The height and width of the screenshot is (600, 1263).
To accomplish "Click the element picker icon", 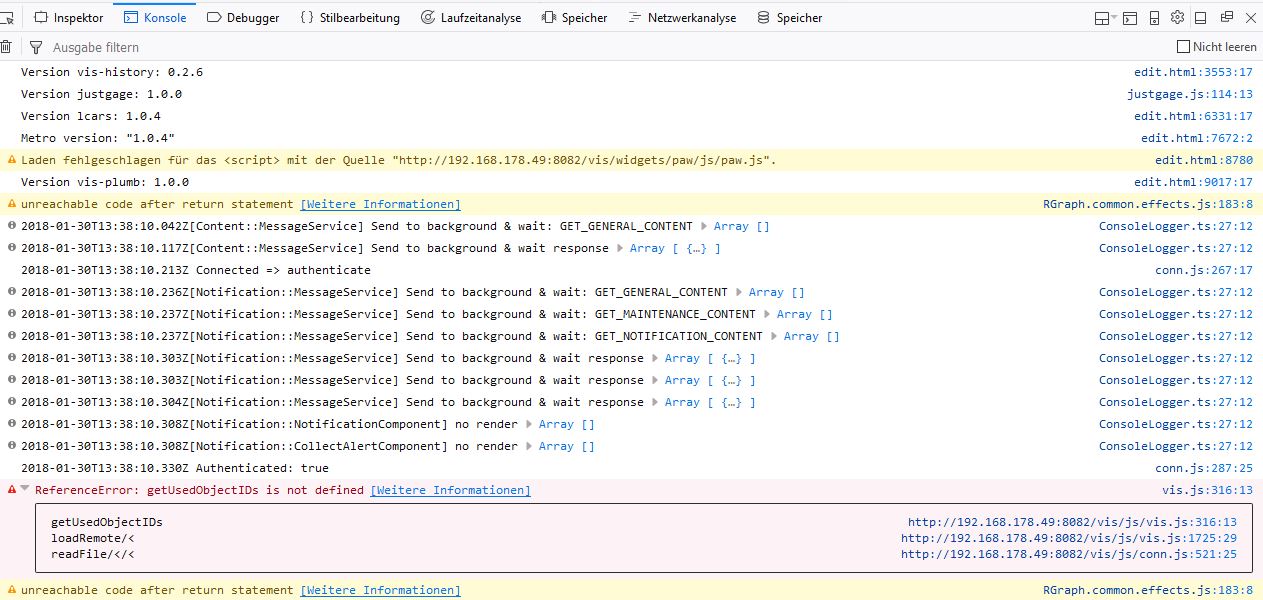I will tap(8, 18).
